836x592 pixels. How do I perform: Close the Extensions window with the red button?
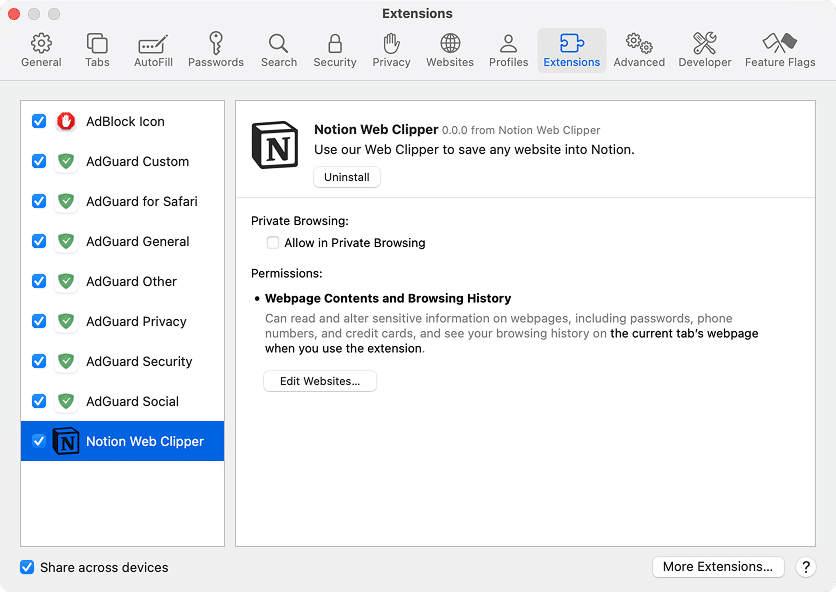tap(14, 13)
